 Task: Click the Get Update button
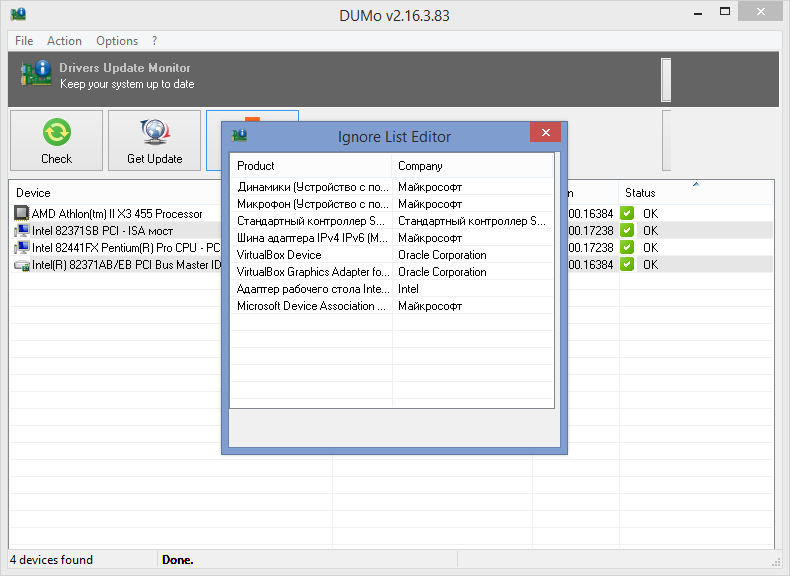[x=154, y=141]
